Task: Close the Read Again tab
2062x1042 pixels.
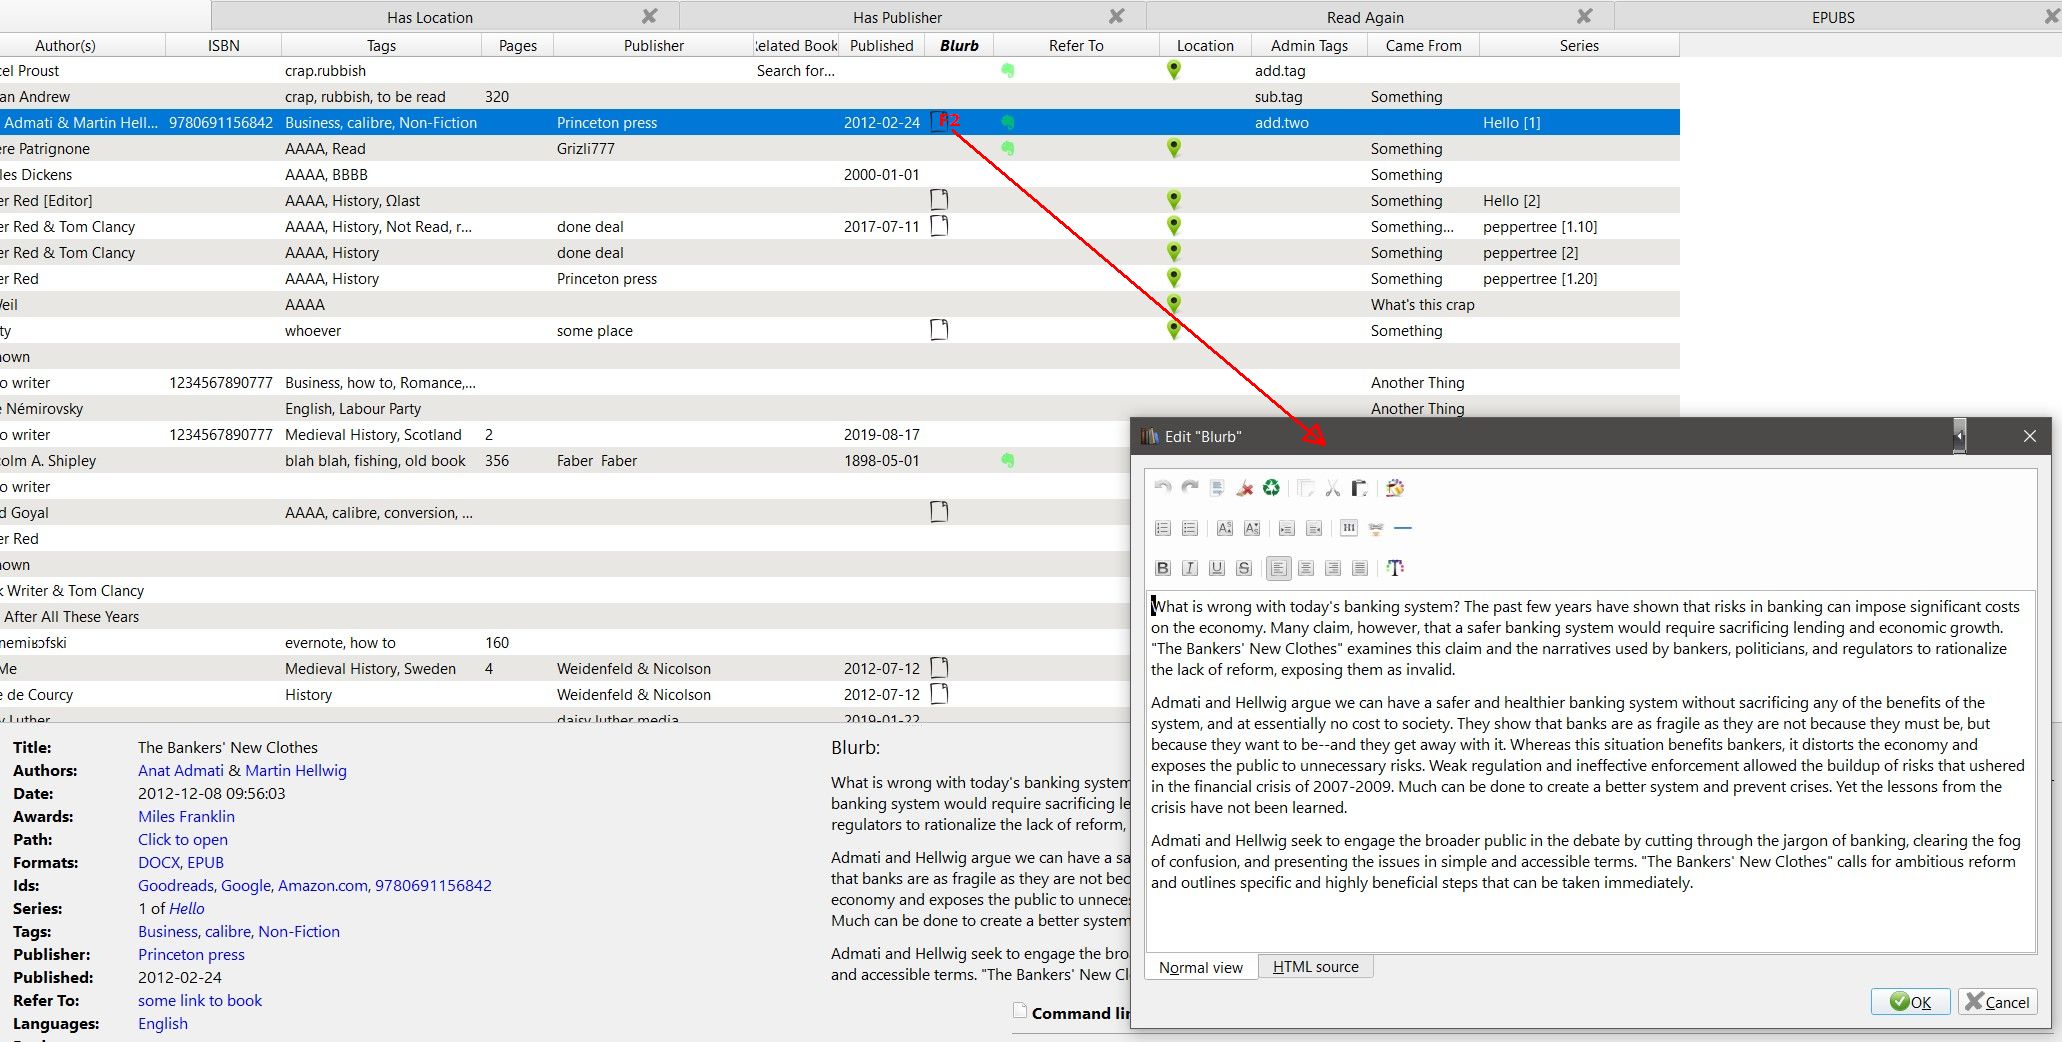Action: pyautogui.click(x=1584, y=16)
